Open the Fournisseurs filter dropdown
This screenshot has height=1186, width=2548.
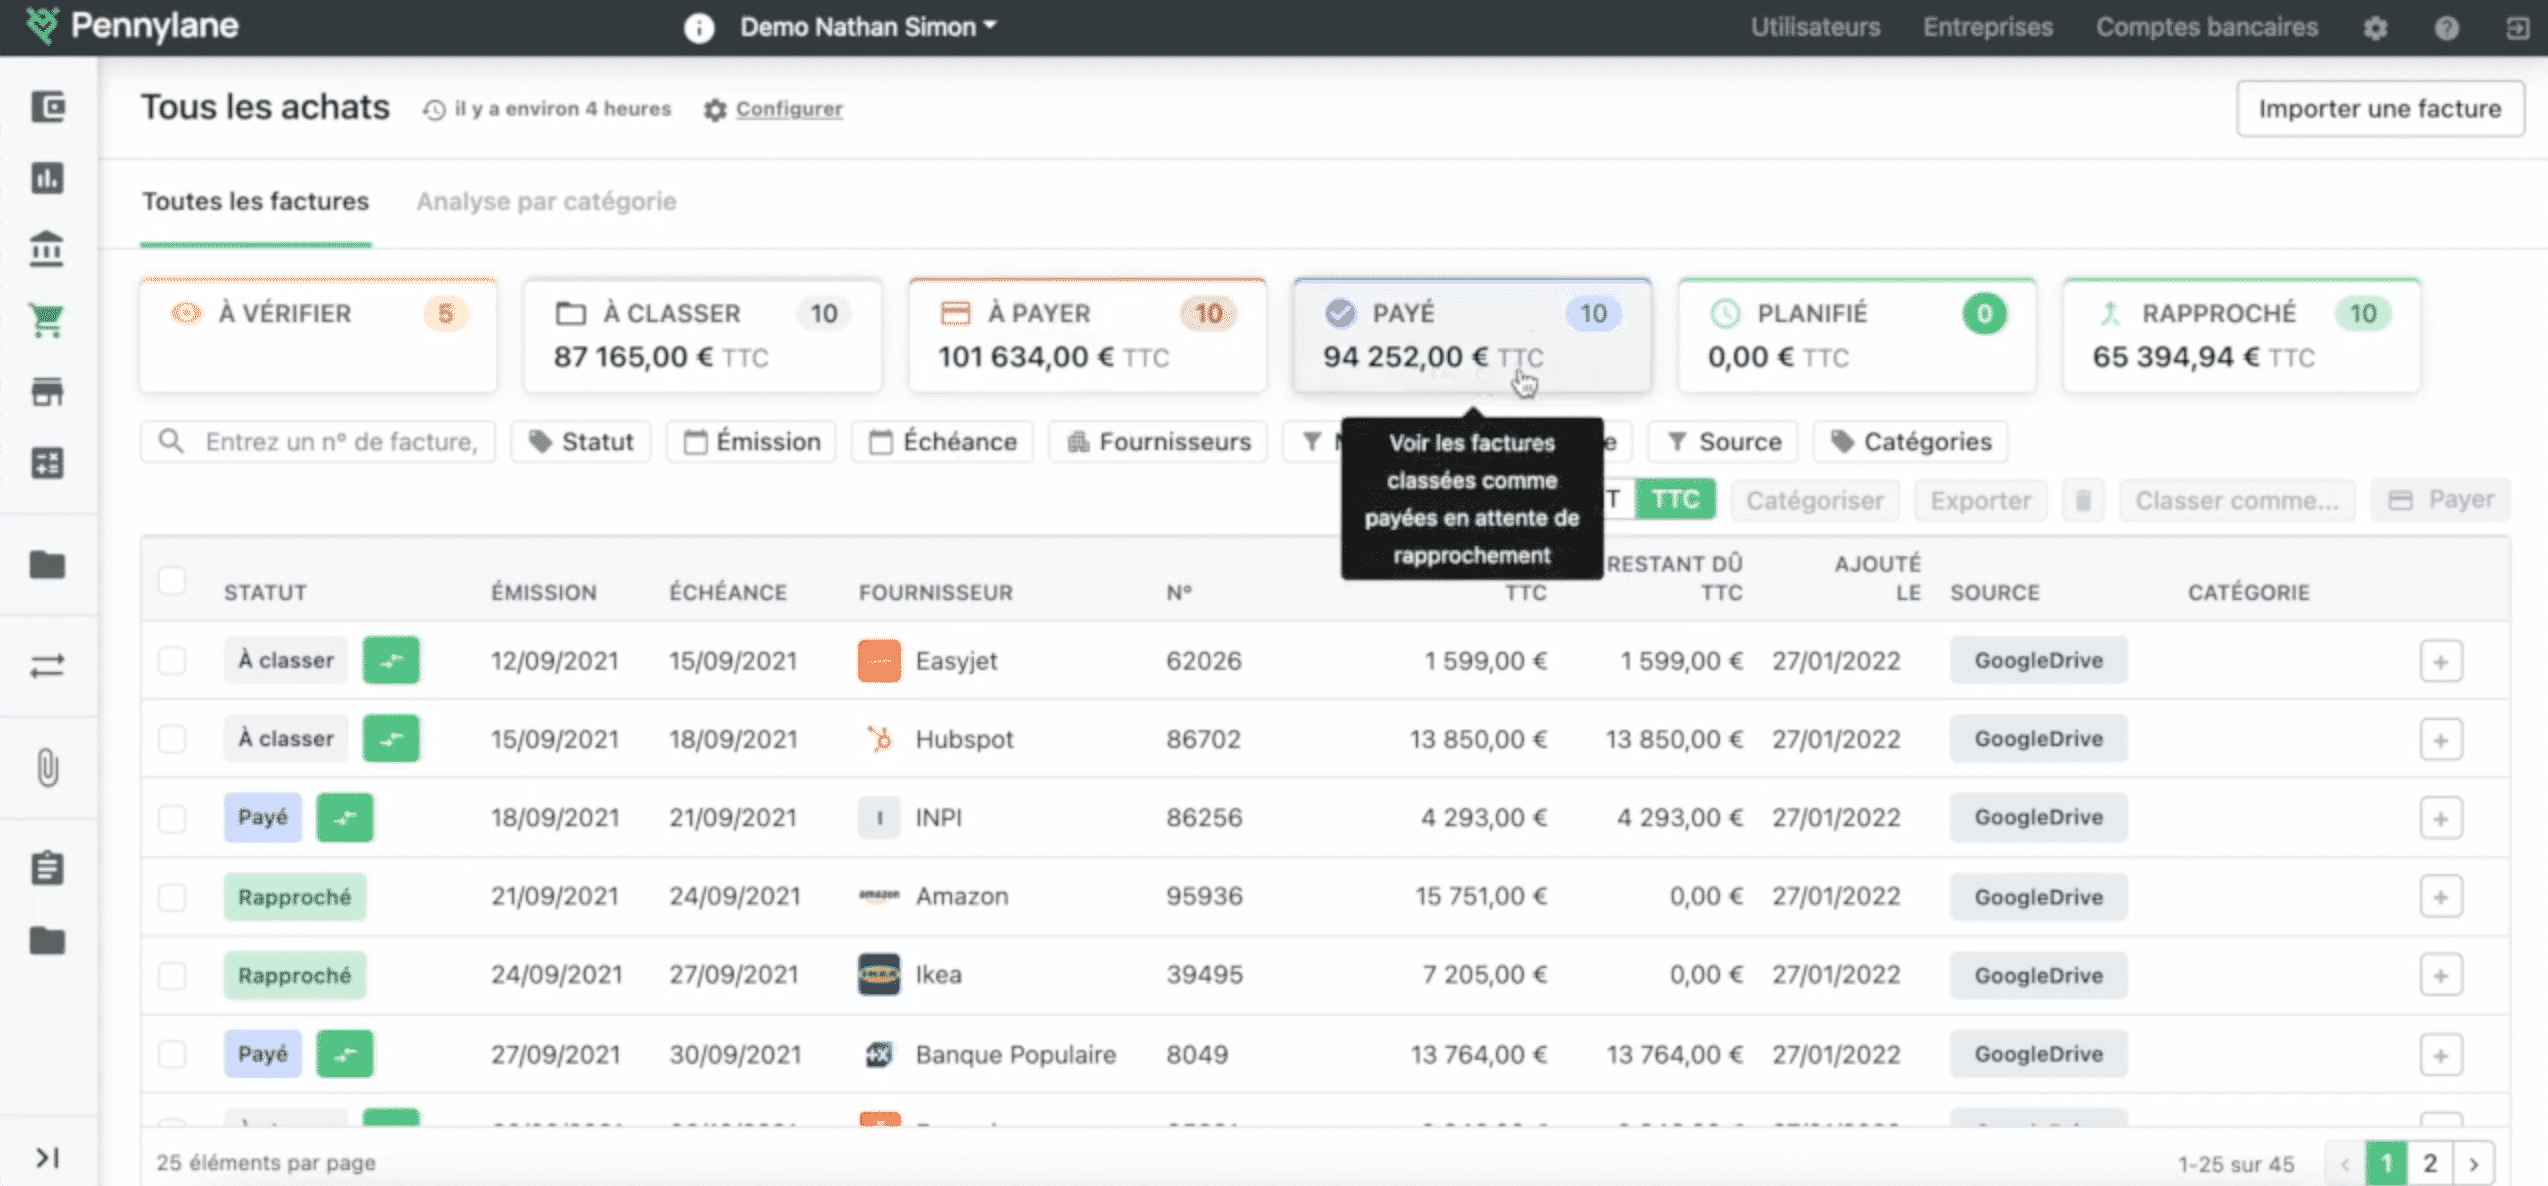[1158, 442]
